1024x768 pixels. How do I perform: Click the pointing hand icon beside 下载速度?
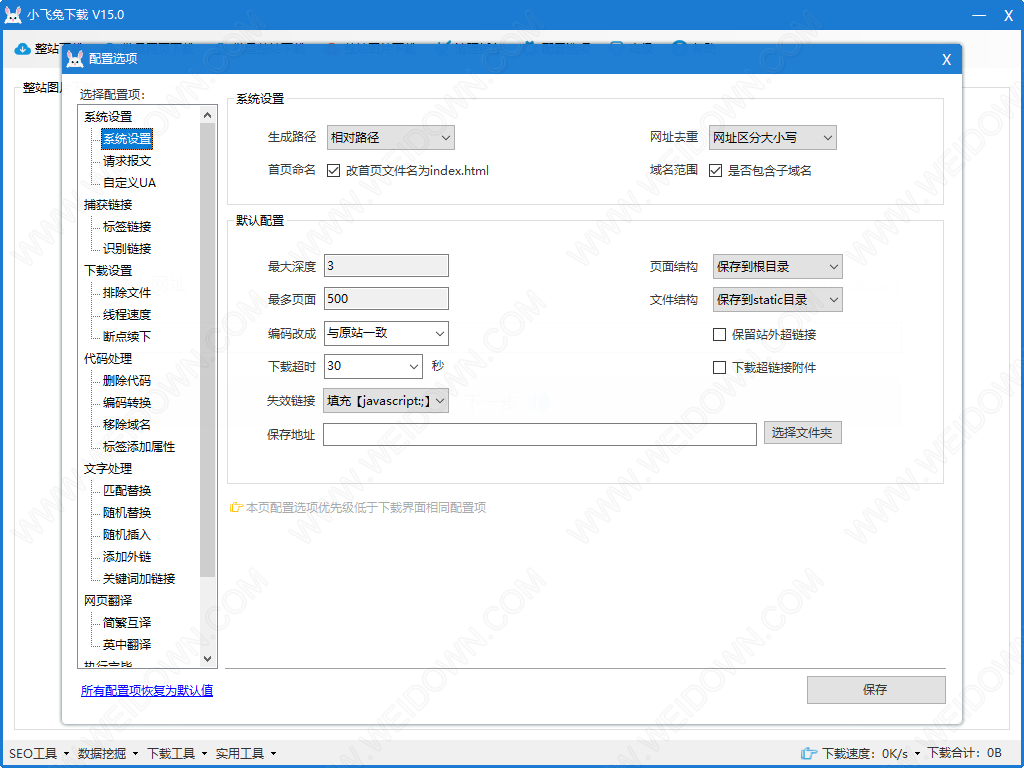click(808, 754)
